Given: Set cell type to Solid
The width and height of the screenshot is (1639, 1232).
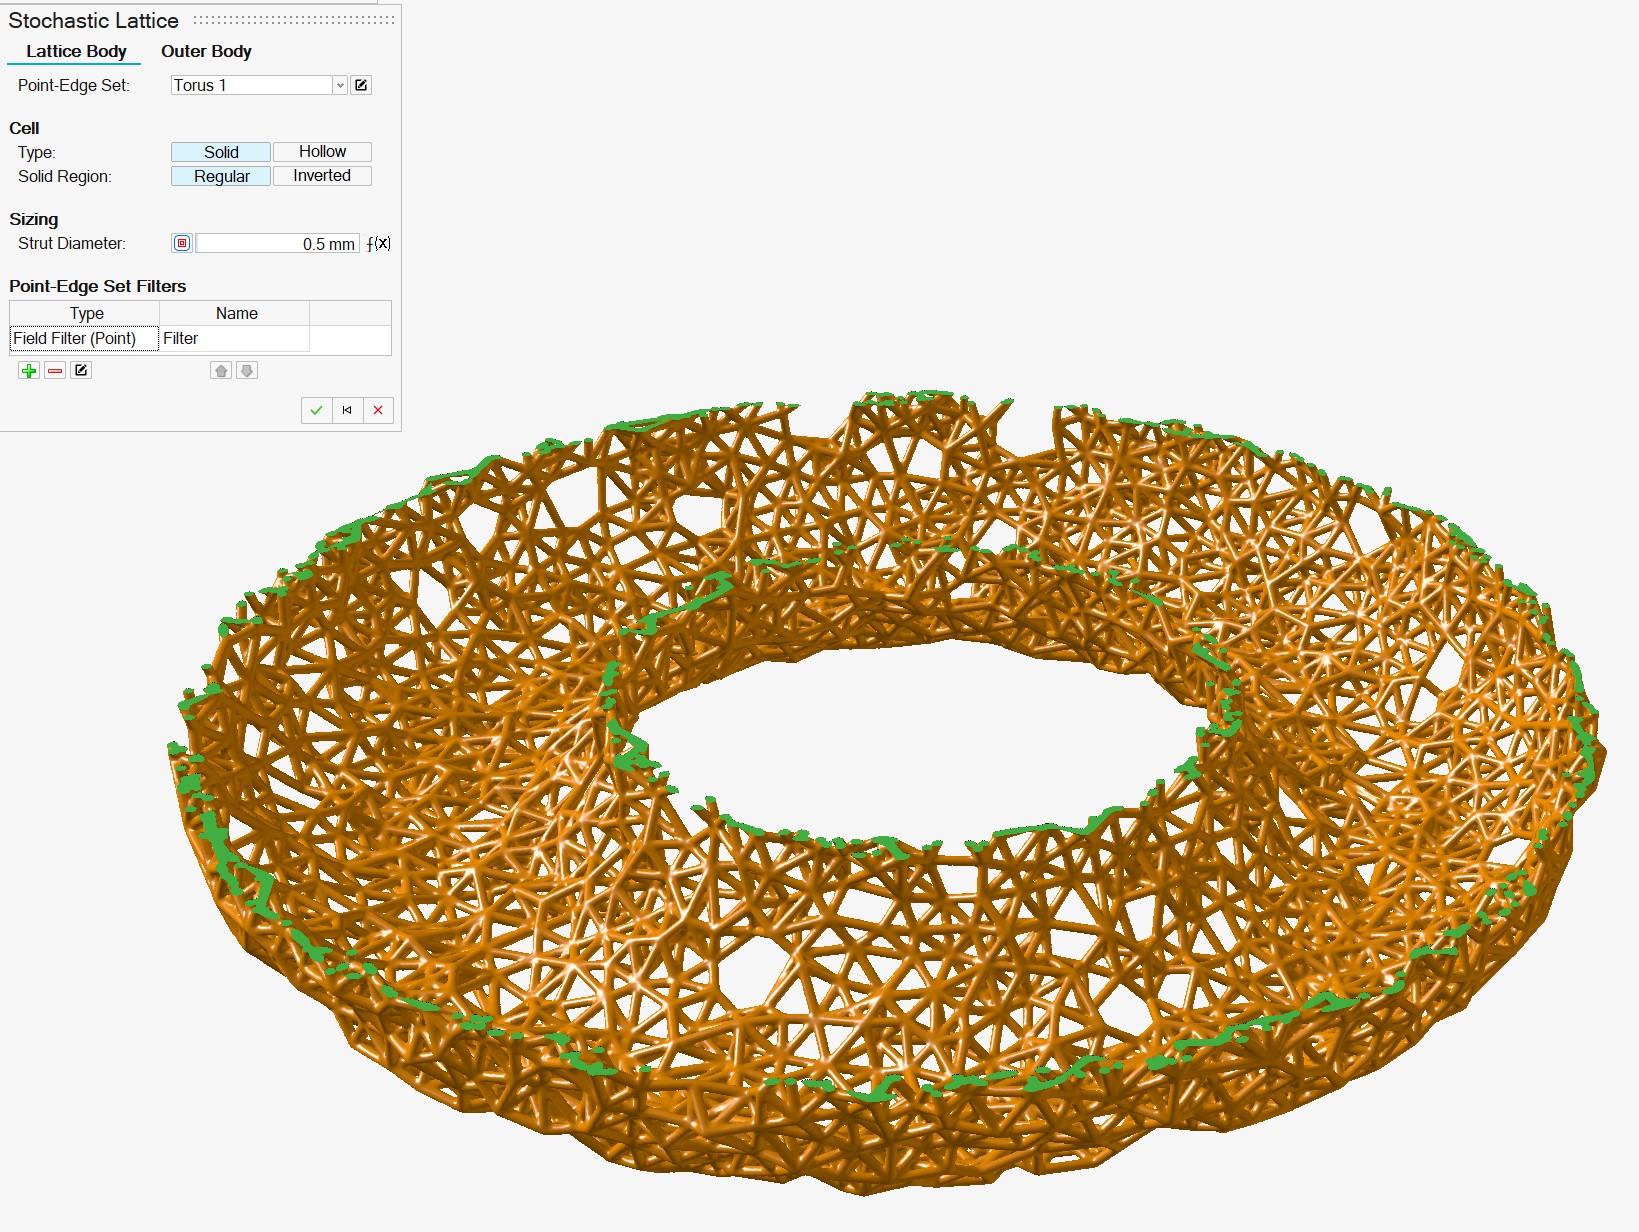Looking at the screenshot, I should pyautogui.click(x=221, y=152).
